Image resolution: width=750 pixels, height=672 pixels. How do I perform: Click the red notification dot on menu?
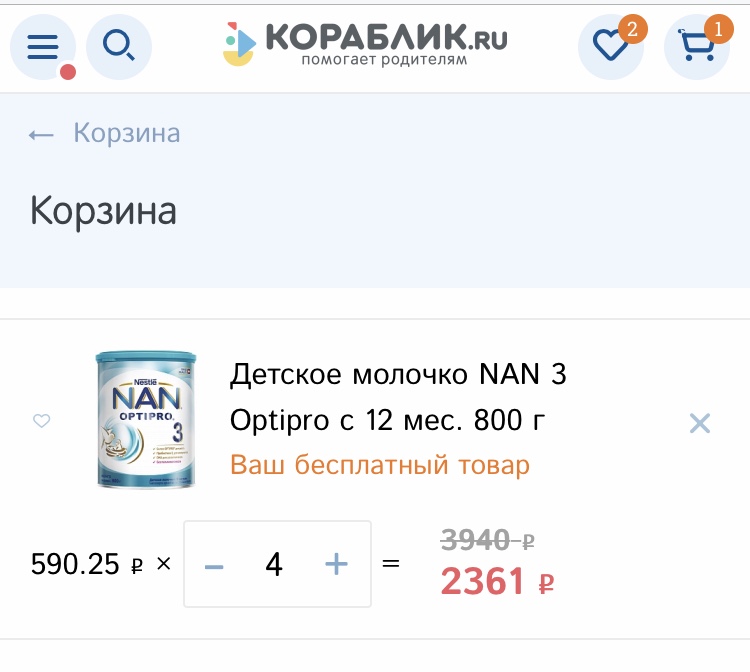tap(68, 72)
